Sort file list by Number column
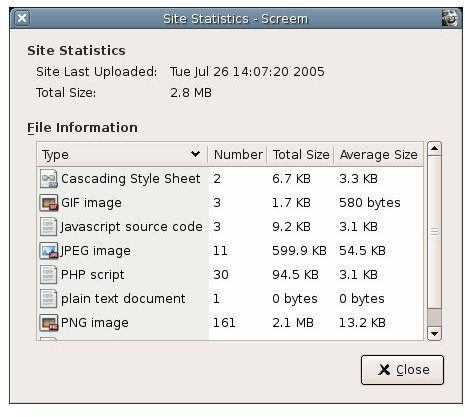465x417 pixels. tap(237, 155)
